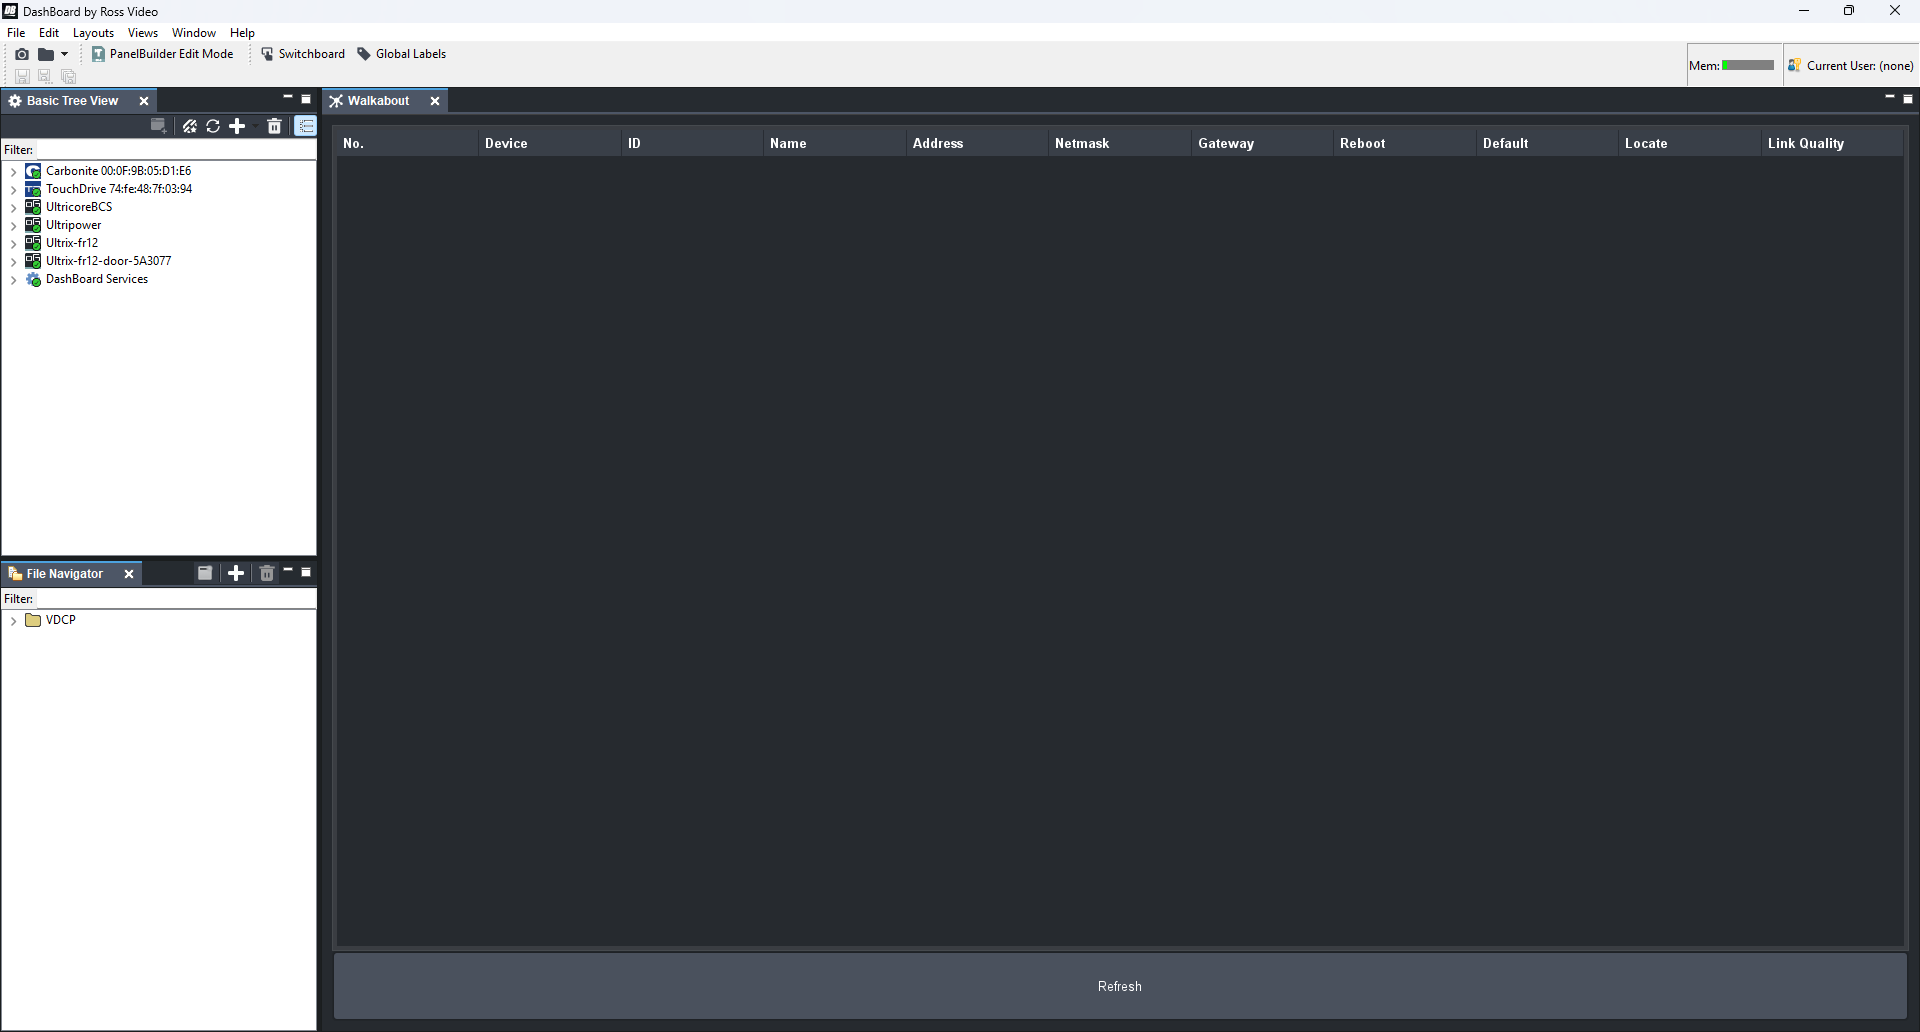Expand the Carbonite 00:0F:9B:05:D1:E6 node
1920x1032 pixels.
click(x=13, y=172)
